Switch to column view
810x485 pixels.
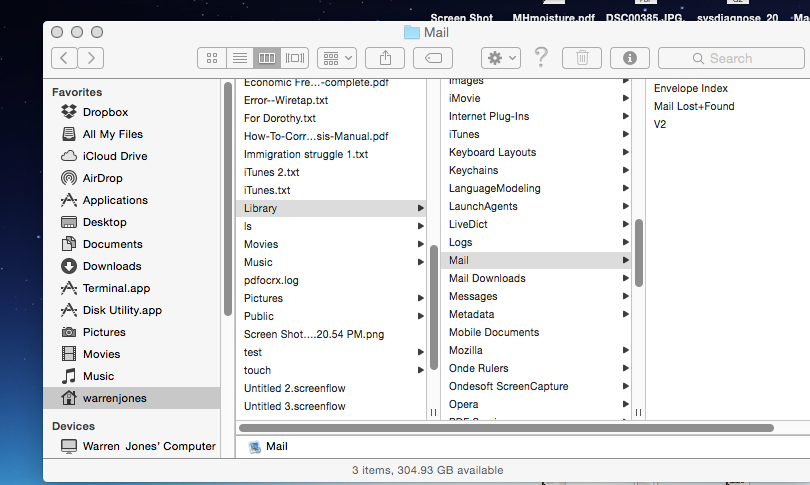coord(267,58)
